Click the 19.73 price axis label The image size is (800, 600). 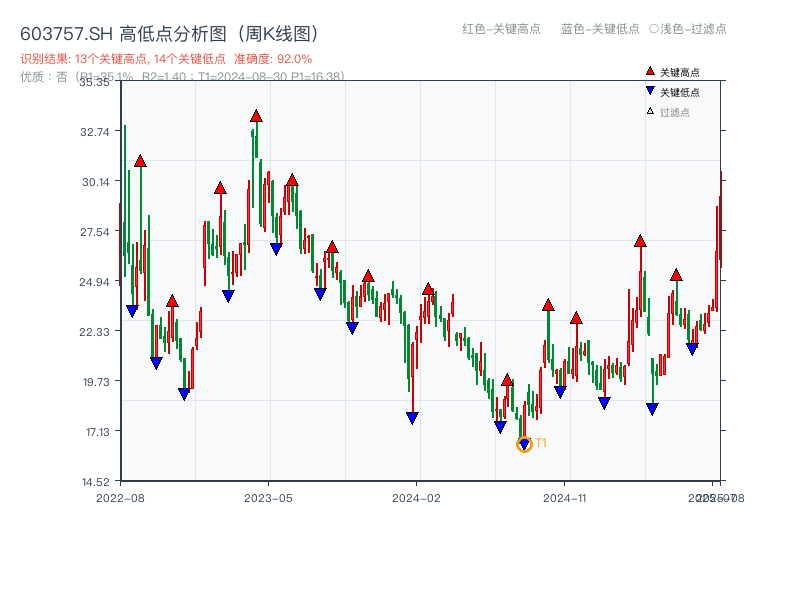(x=96, y=382)
